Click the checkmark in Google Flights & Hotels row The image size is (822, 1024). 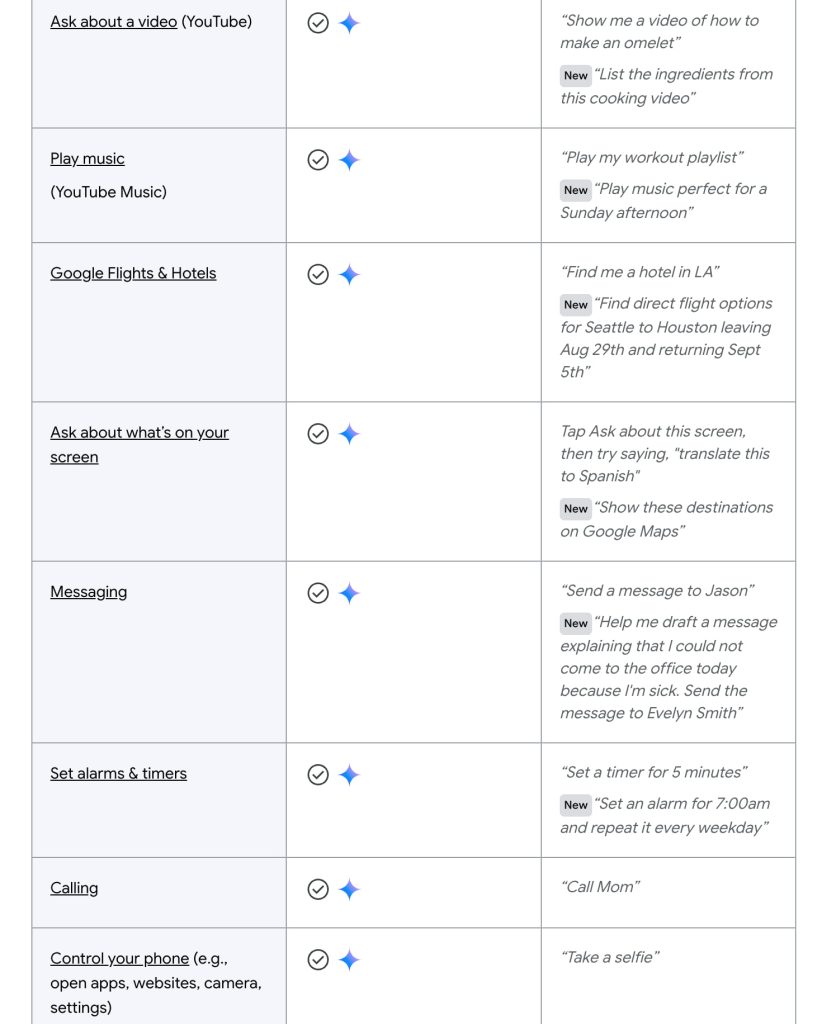pyautogui.click(x=318, y=275)
